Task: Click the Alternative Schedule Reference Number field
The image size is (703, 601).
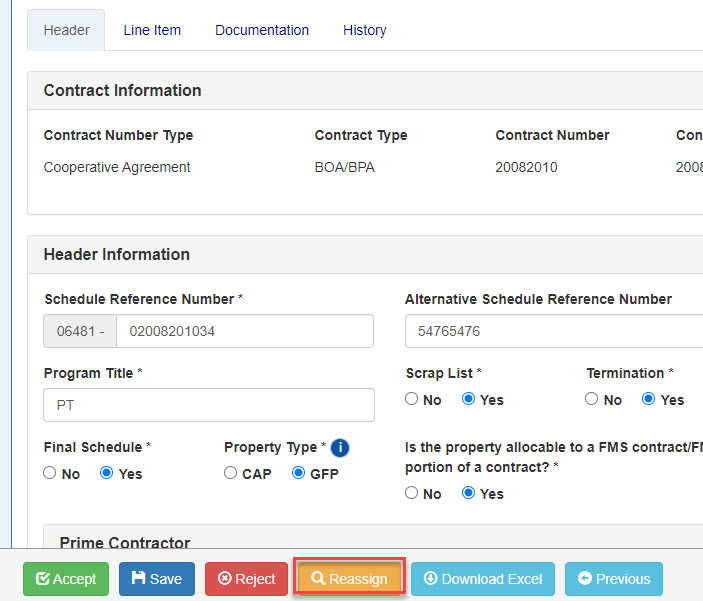Action: tap(553, 331)
